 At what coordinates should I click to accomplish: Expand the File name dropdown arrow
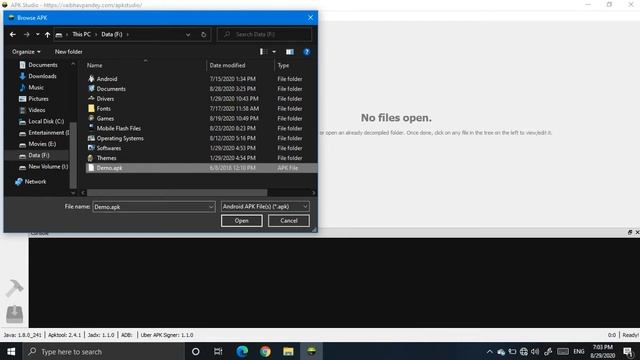tap(211, 207)
